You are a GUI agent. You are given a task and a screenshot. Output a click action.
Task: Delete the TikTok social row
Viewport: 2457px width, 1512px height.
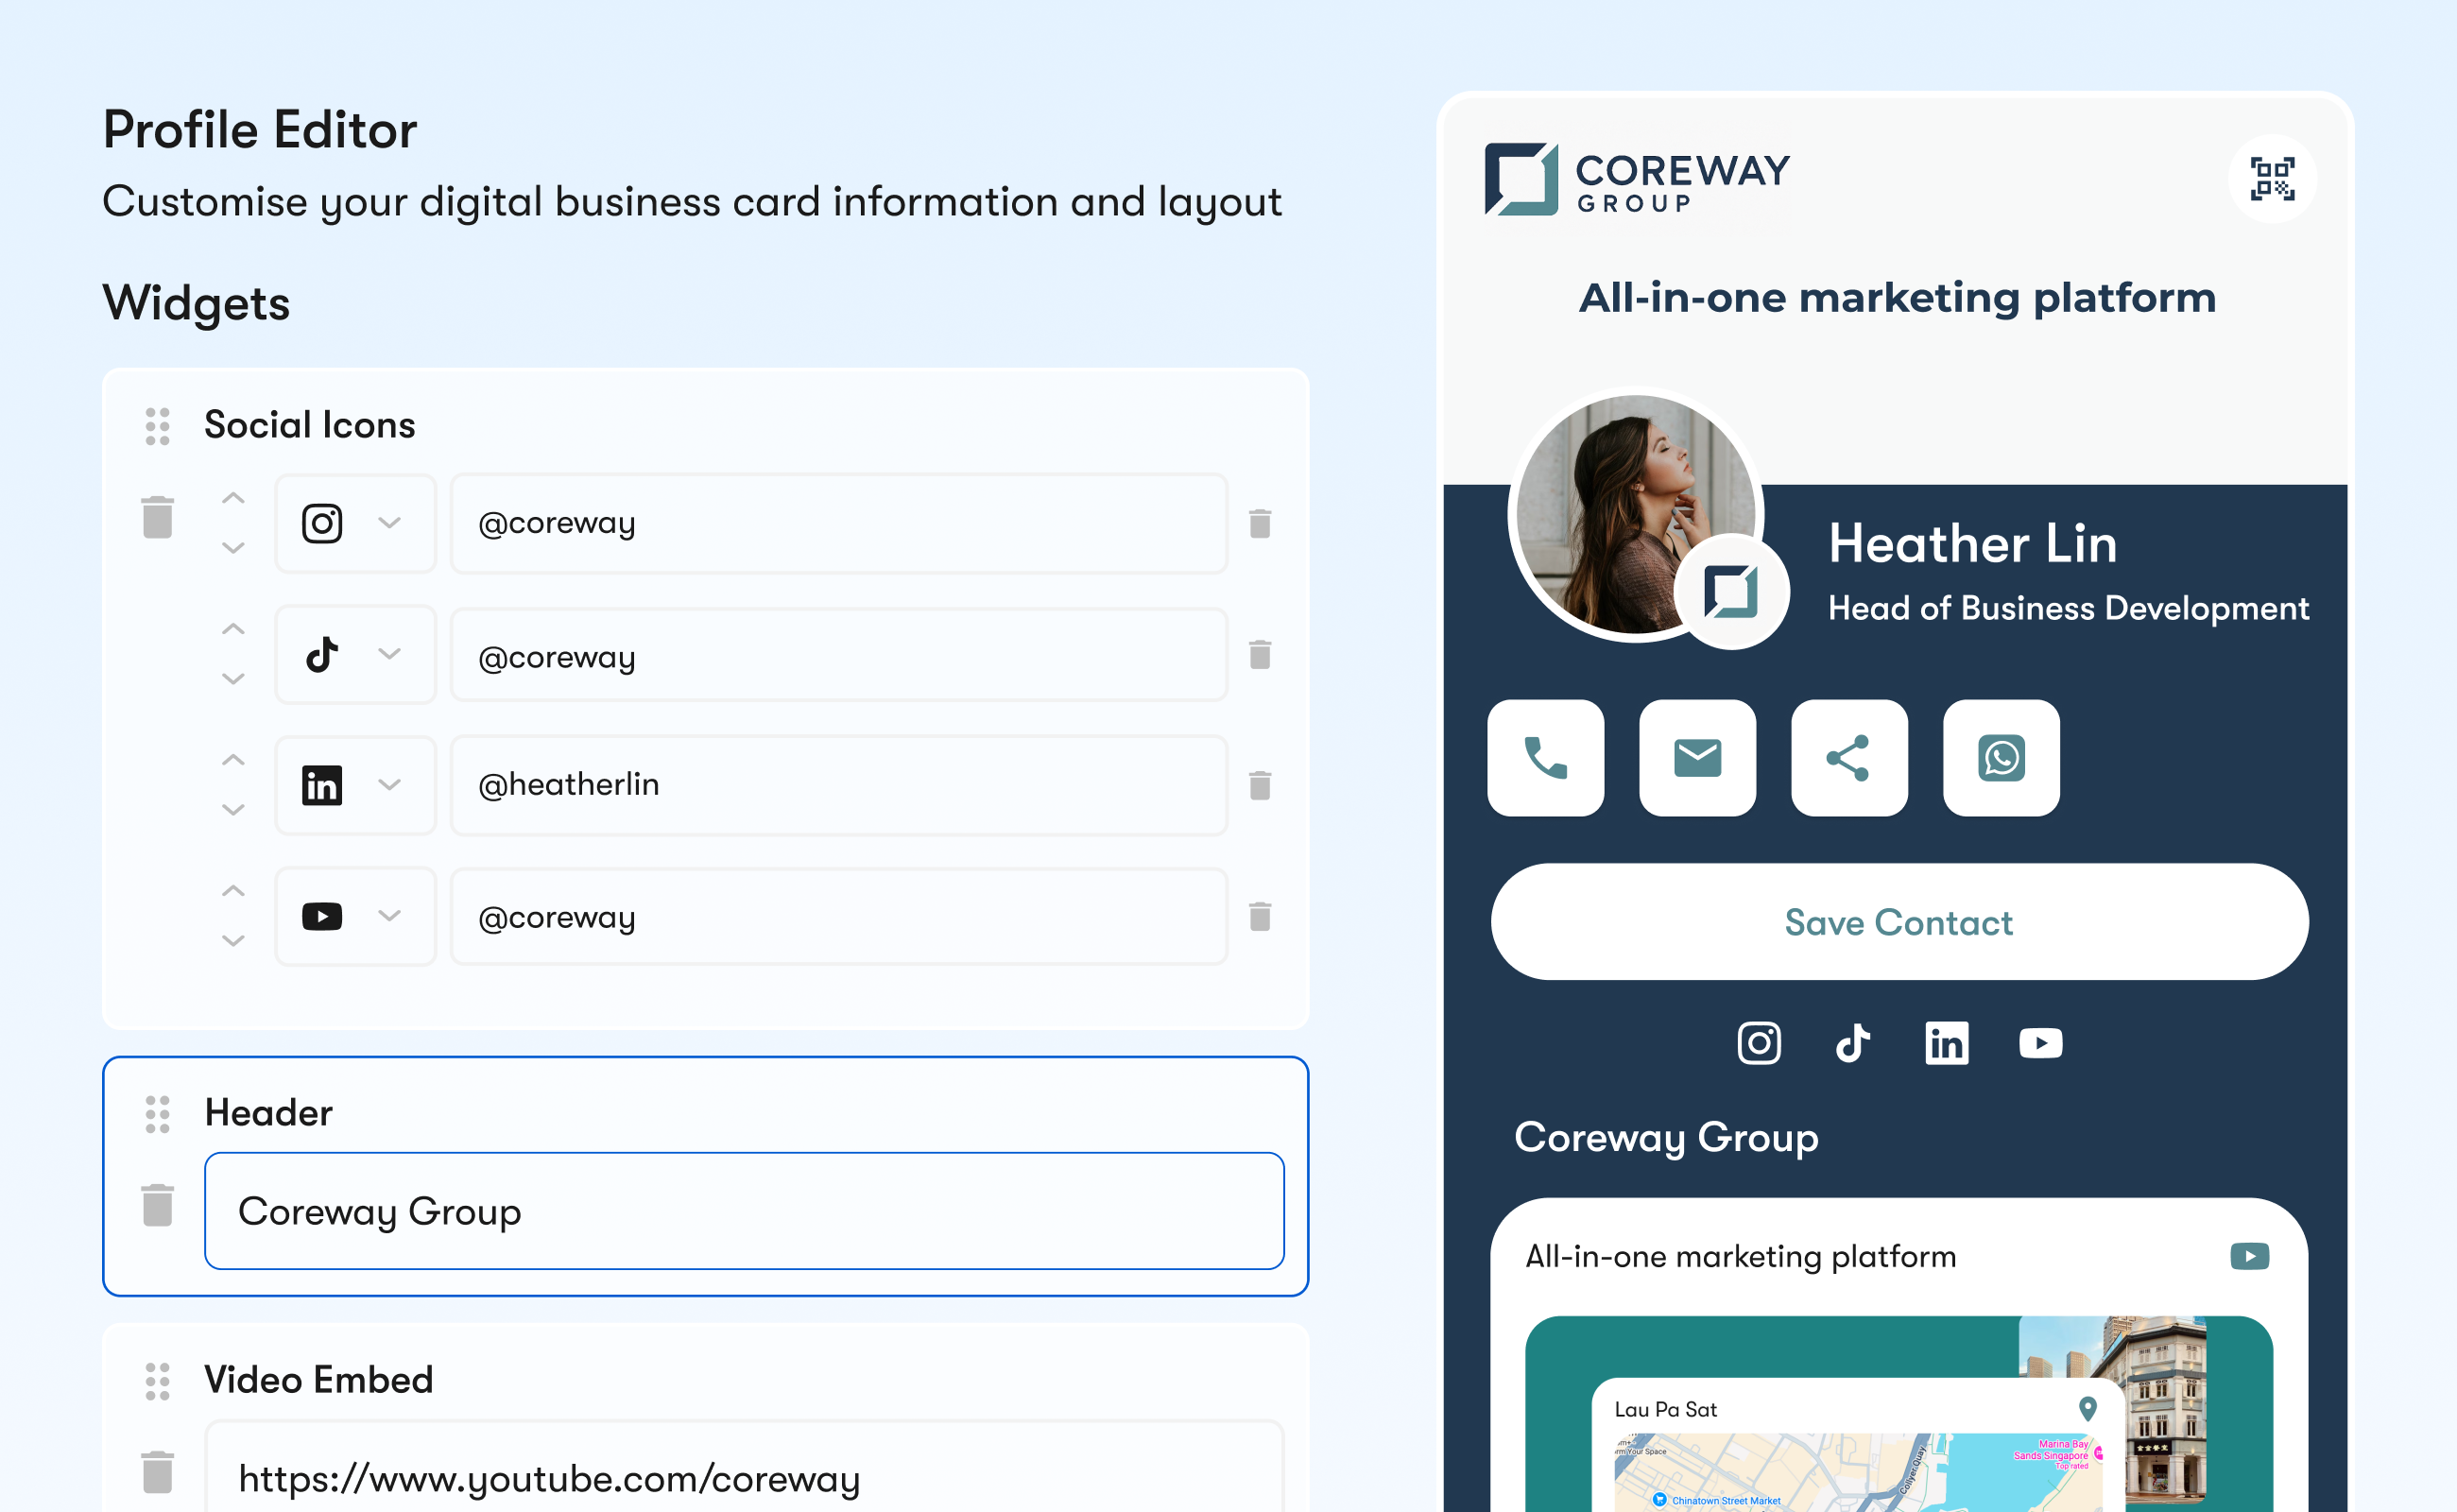1260,654
